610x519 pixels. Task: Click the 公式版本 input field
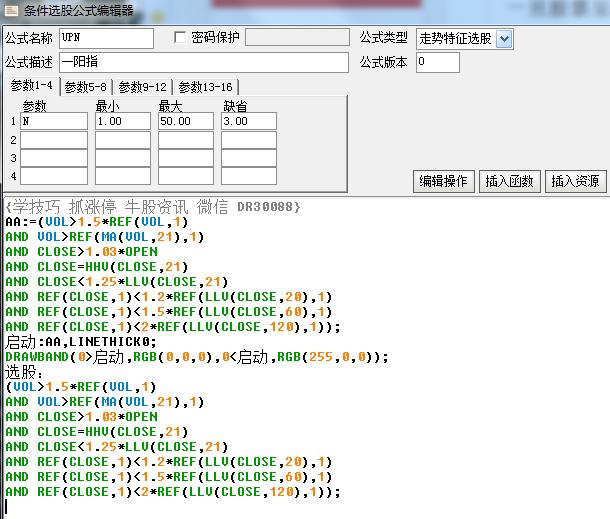tap(438, 62)
